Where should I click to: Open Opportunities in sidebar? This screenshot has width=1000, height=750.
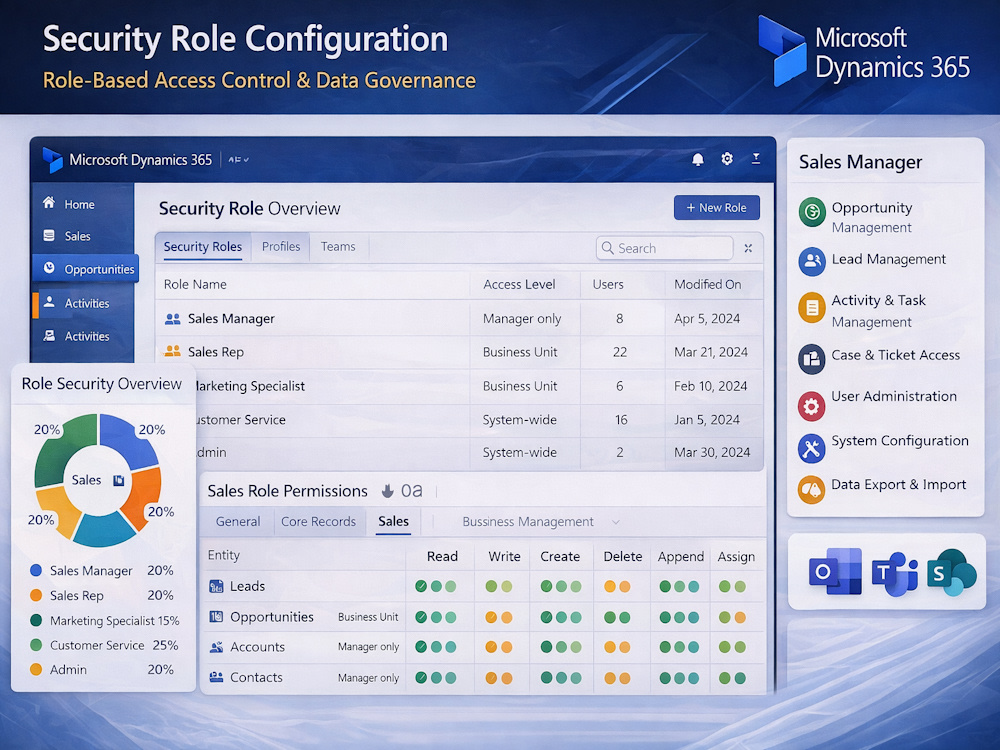click(x=85, y=268)
